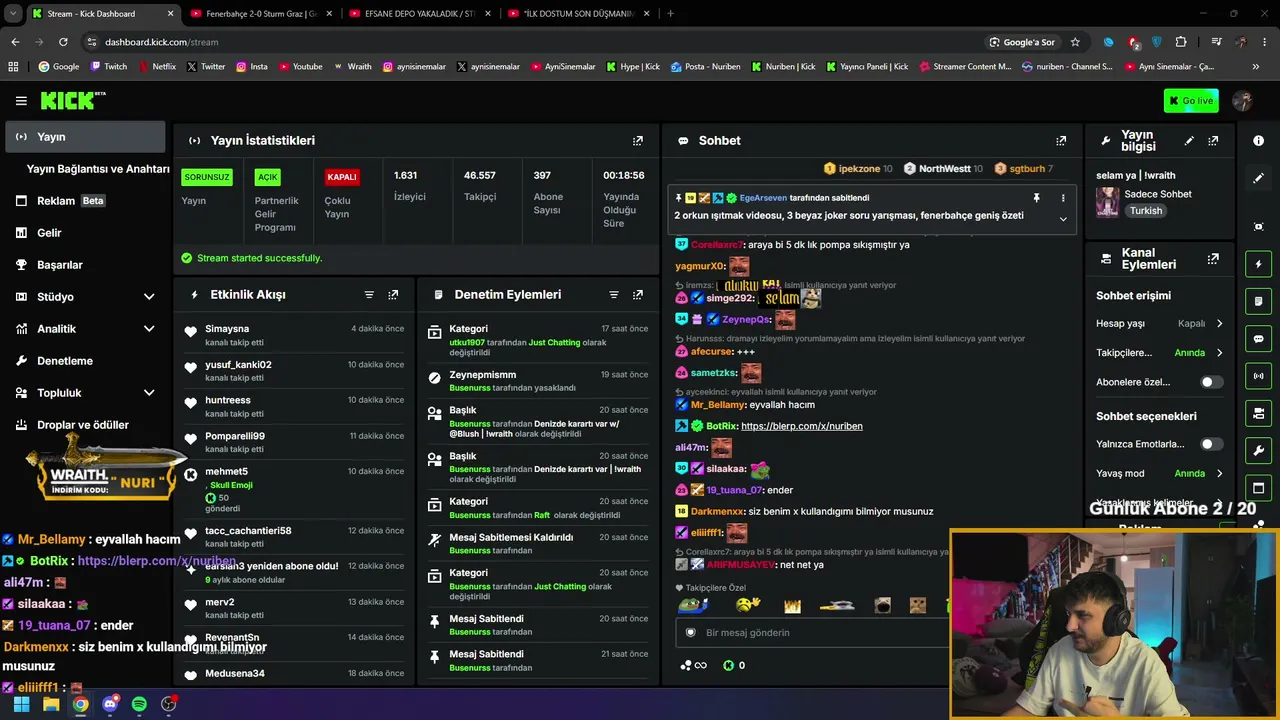The width and height of the screenshot is (1280, 720).
Task: Open the browser tab search dropdown
Action: [14, 14]
